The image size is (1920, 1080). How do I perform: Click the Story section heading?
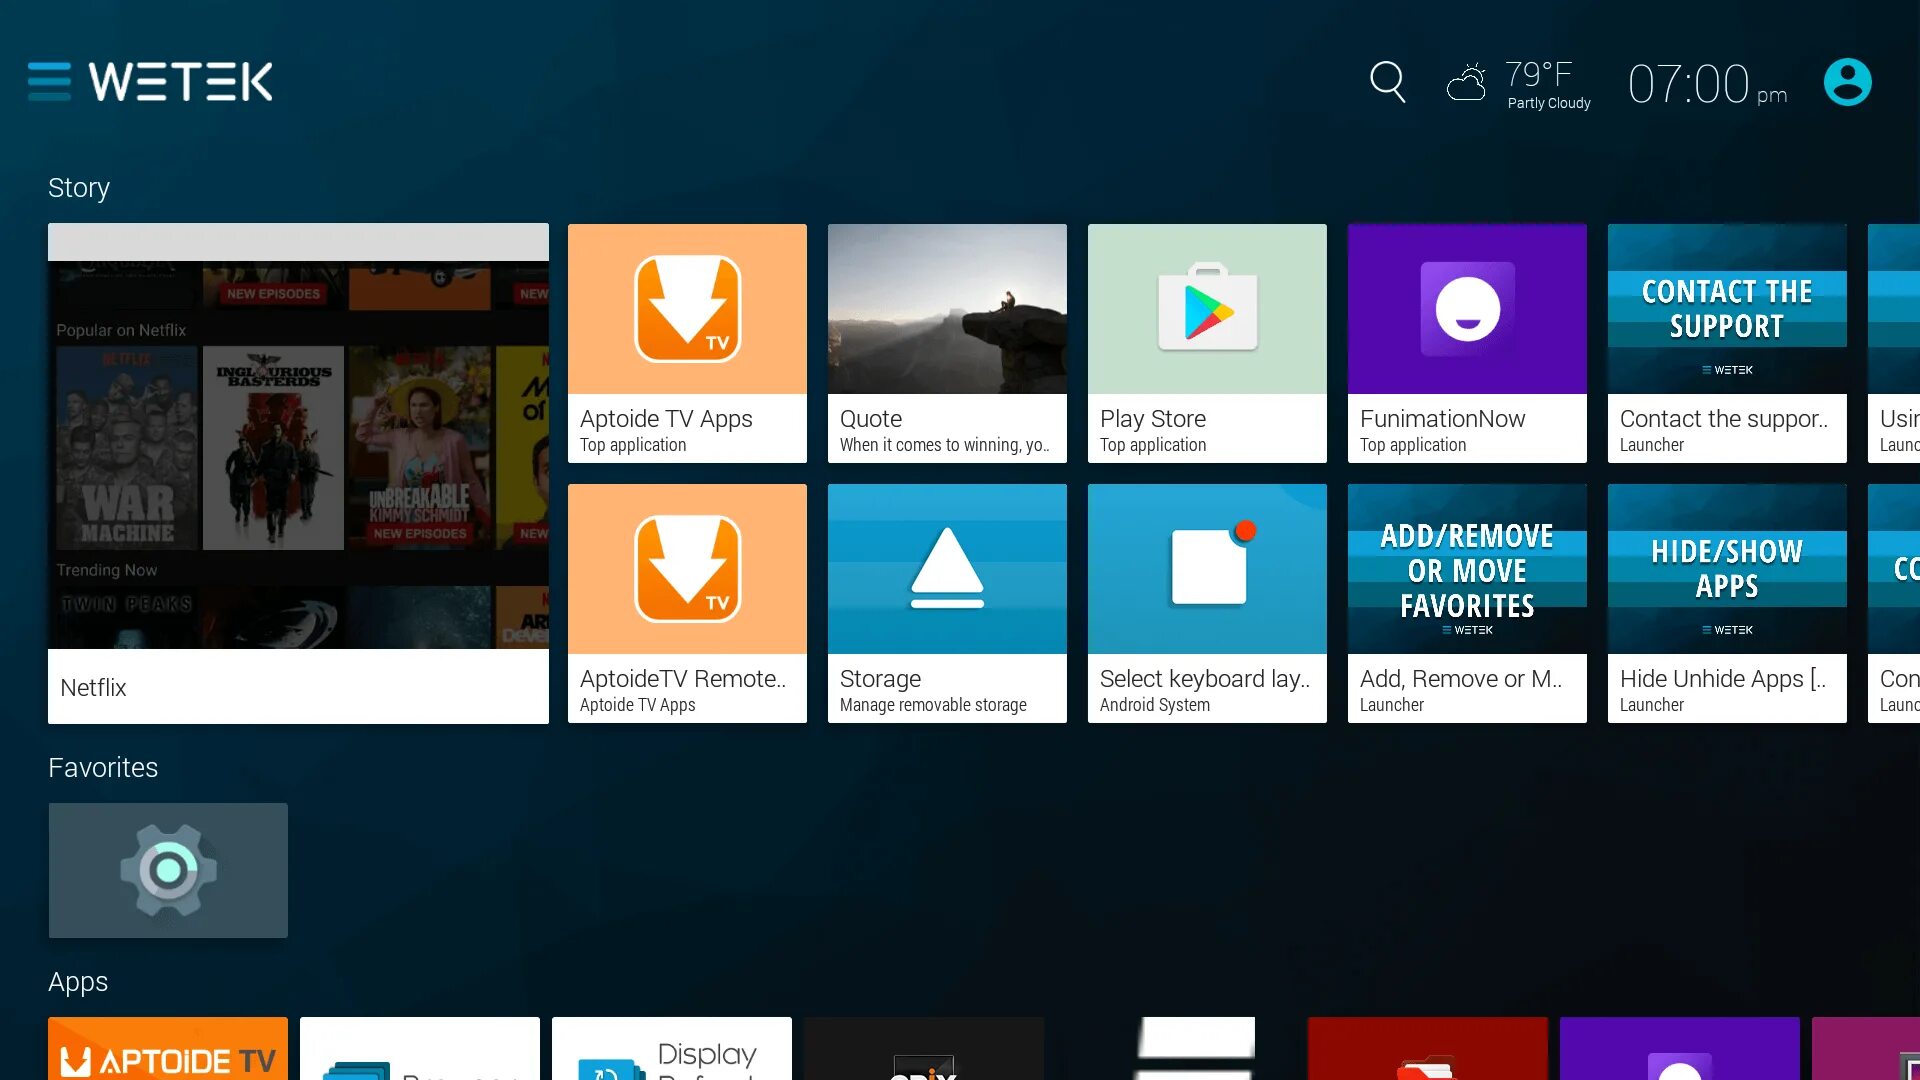click(79, 188)
